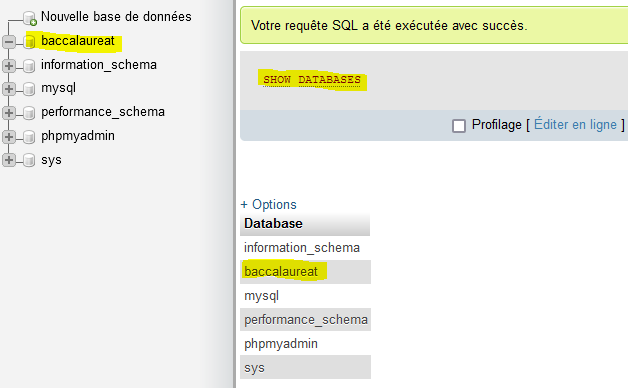Select information_schema in the navigation tree
Viewport: 628px width, 388px height.
[99, 65]
